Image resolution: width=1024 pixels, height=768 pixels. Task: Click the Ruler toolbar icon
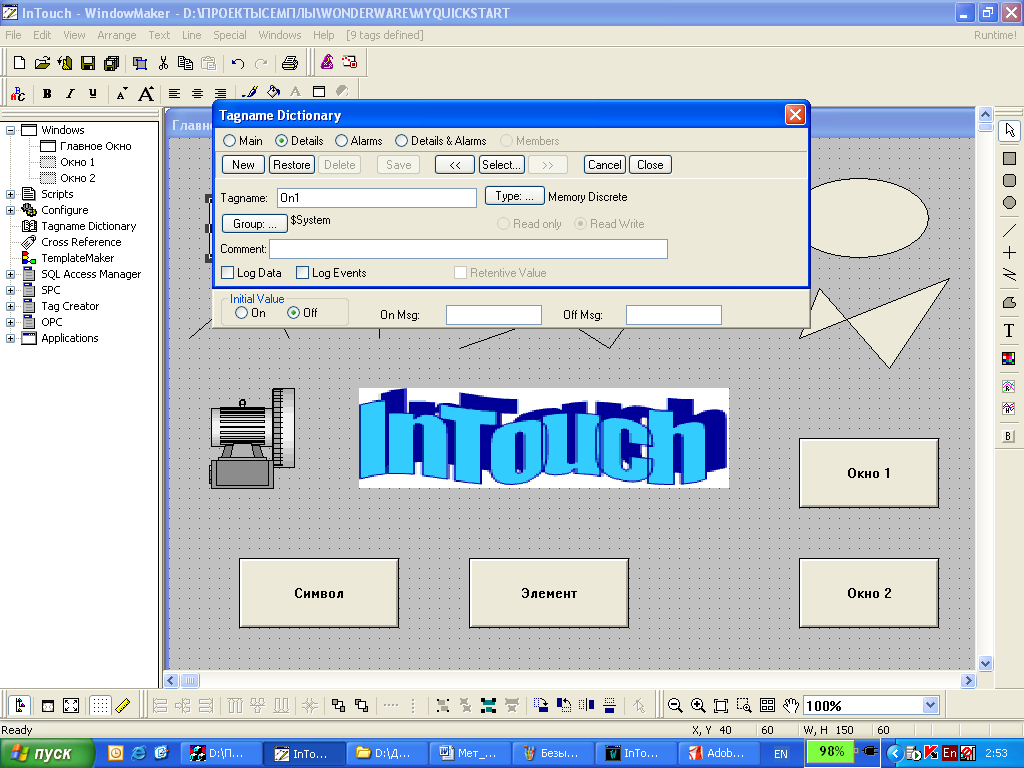[123, 705]
